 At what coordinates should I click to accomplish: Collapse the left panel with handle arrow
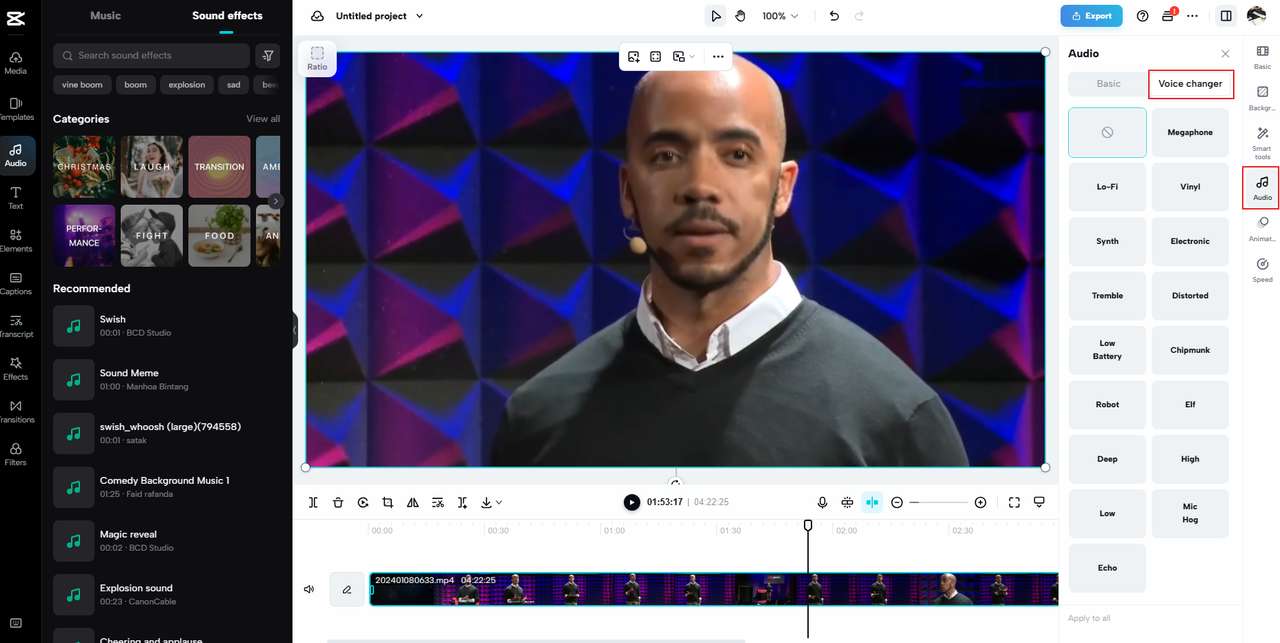[295, 330]
